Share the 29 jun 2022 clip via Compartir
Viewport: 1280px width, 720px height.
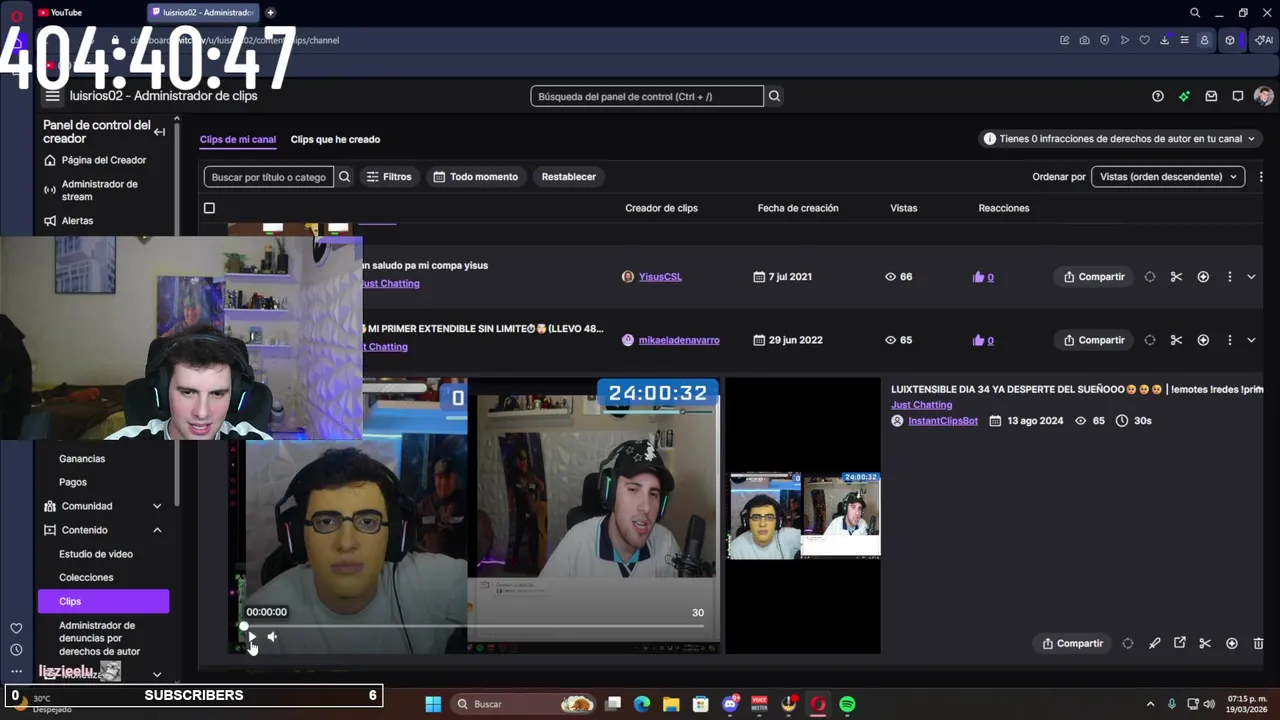[1094, 340]
